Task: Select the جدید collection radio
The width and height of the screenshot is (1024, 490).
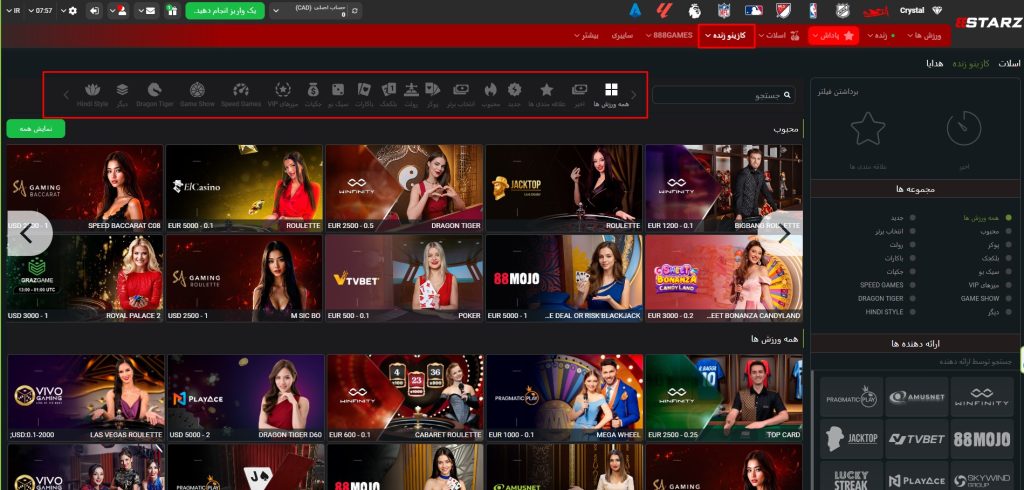Action: pos(912,218)
